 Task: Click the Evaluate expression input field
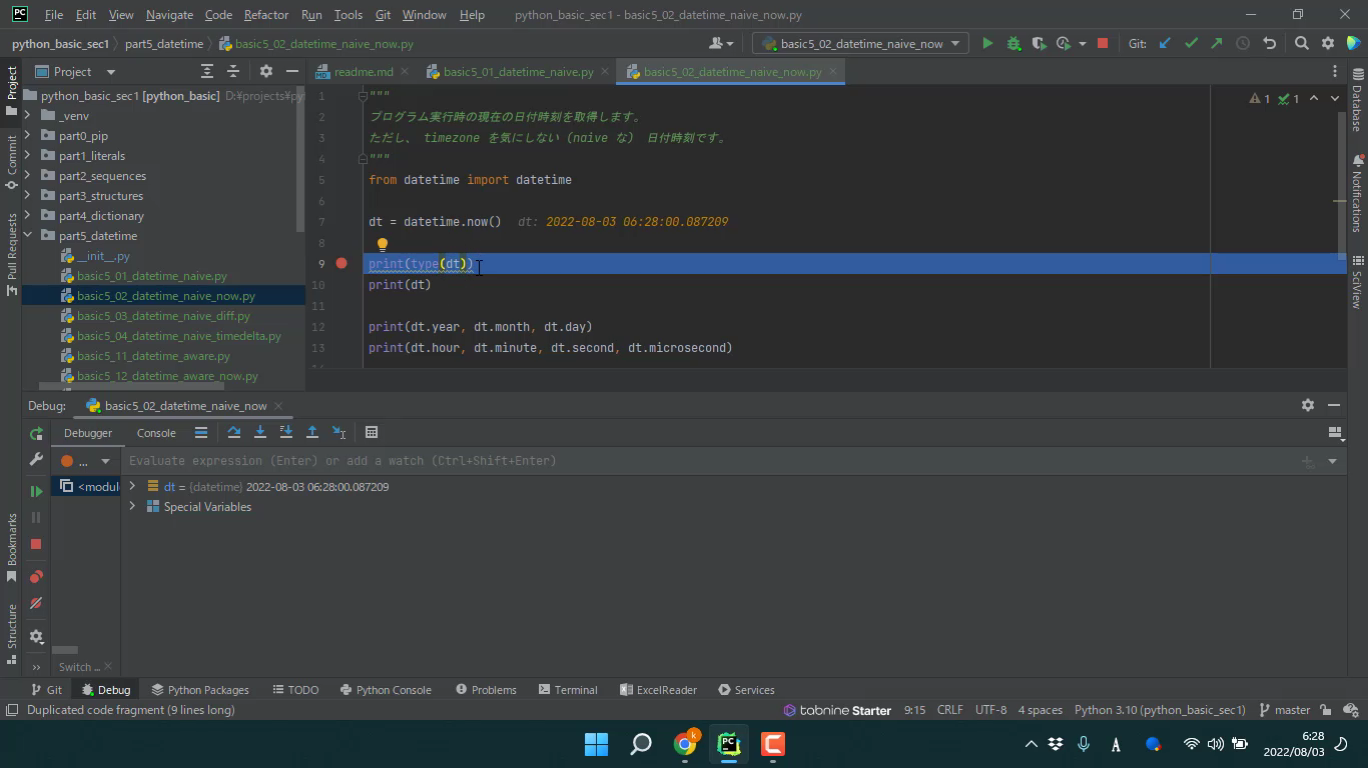pyautogui.click(x=700, y=461)
